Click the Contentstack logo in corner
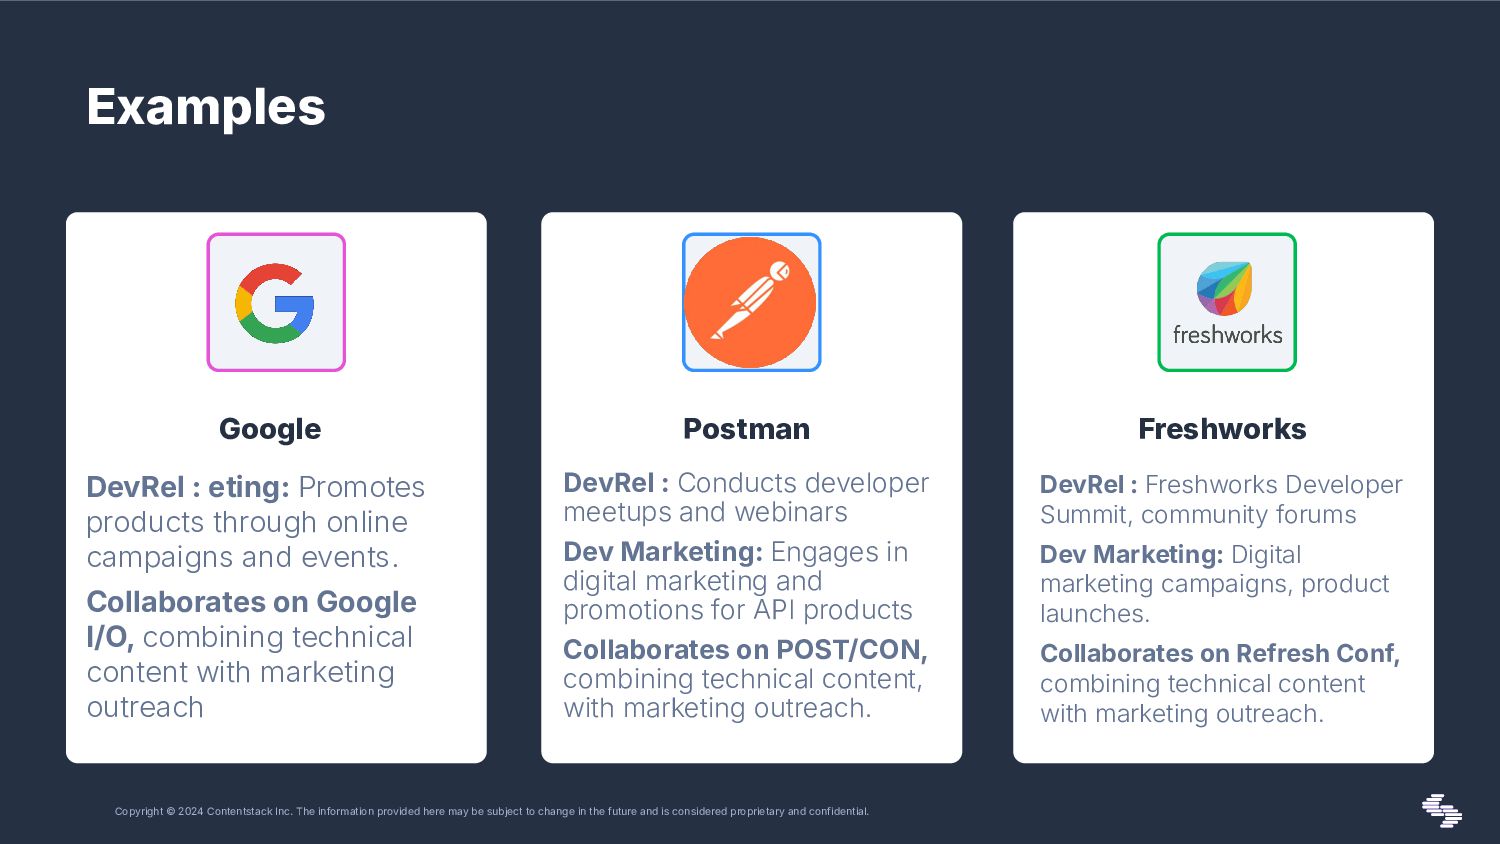The width and height of the screenshot is (1500, 844). [x=1442, y=810]
